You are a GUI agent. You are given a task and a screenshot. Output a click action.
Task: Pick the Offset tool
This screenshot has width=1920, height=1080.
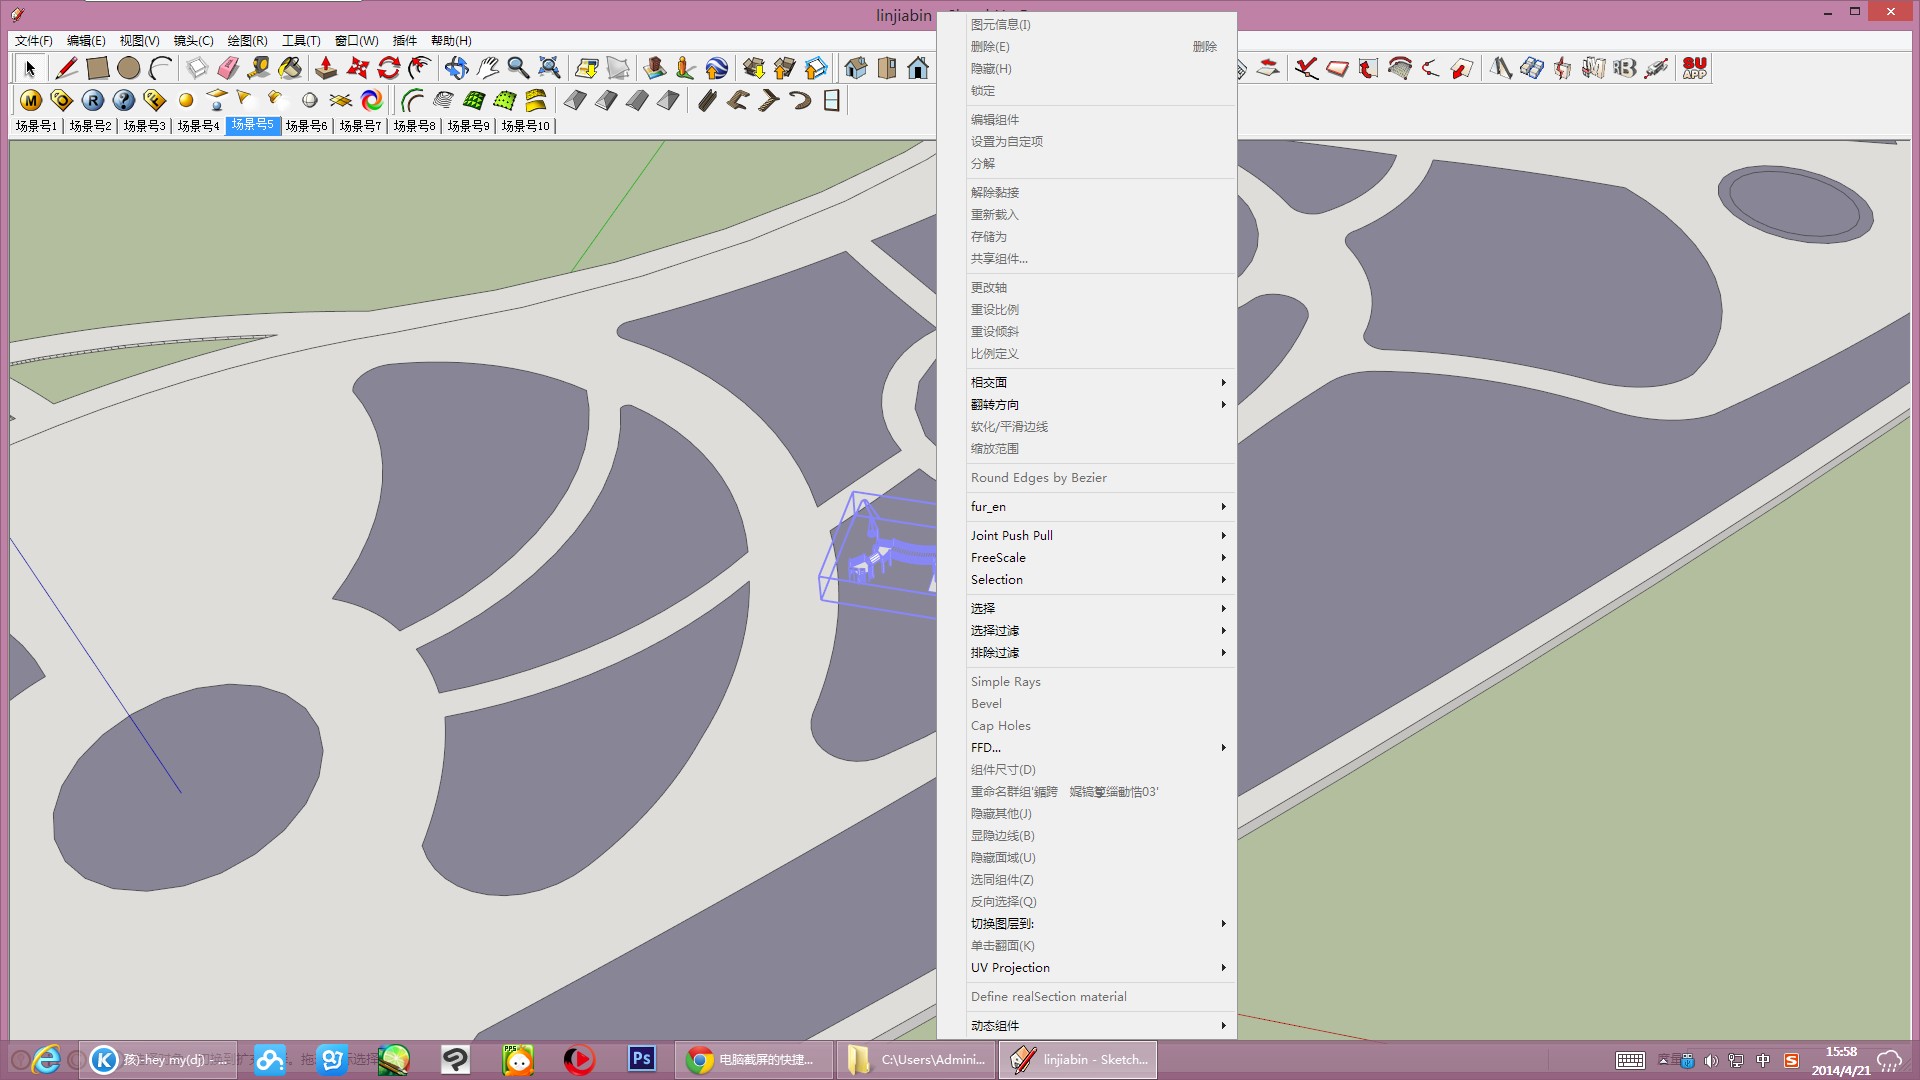coord(420,68)
